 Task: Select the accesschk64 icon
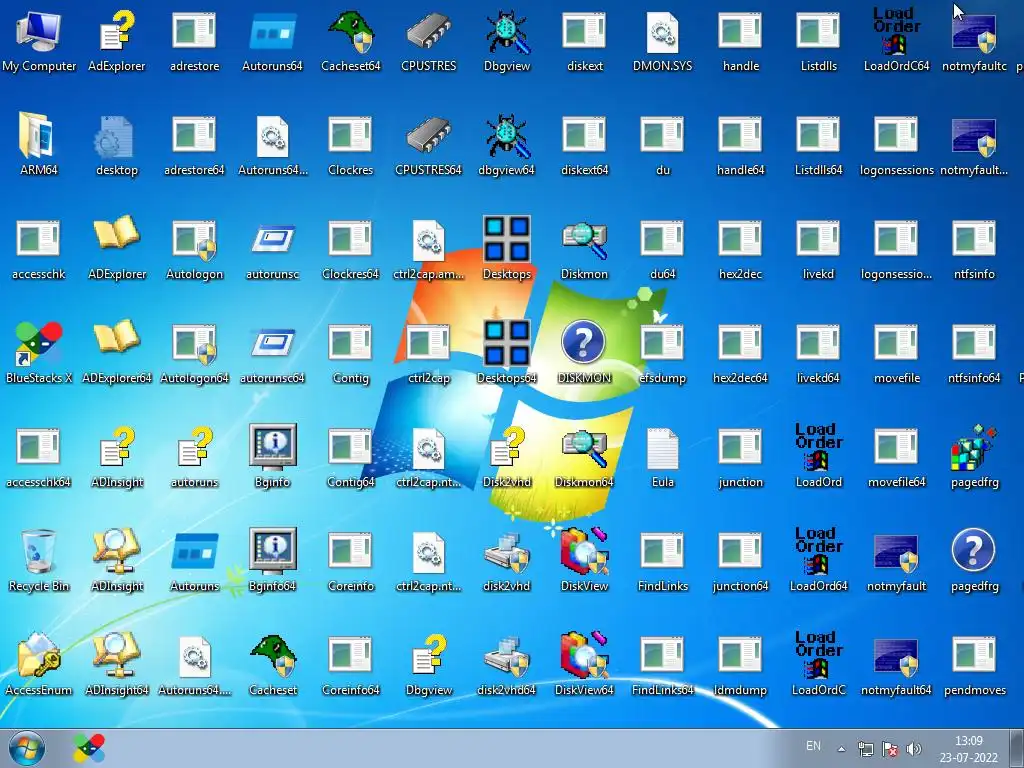tap(39, 456)
